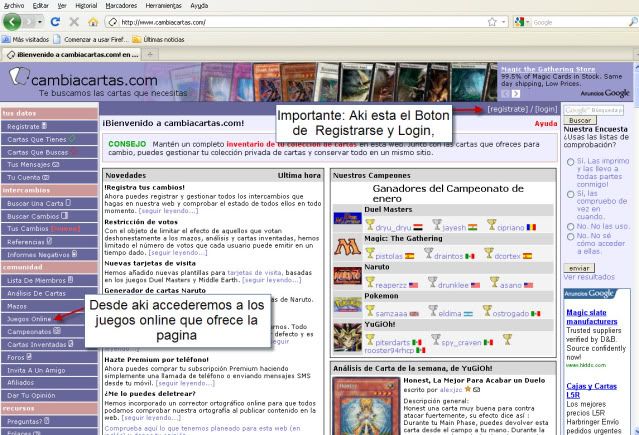Open the Ayuda menu in menu bar
Screen dimensions: 639x435
tap(199, 6)
